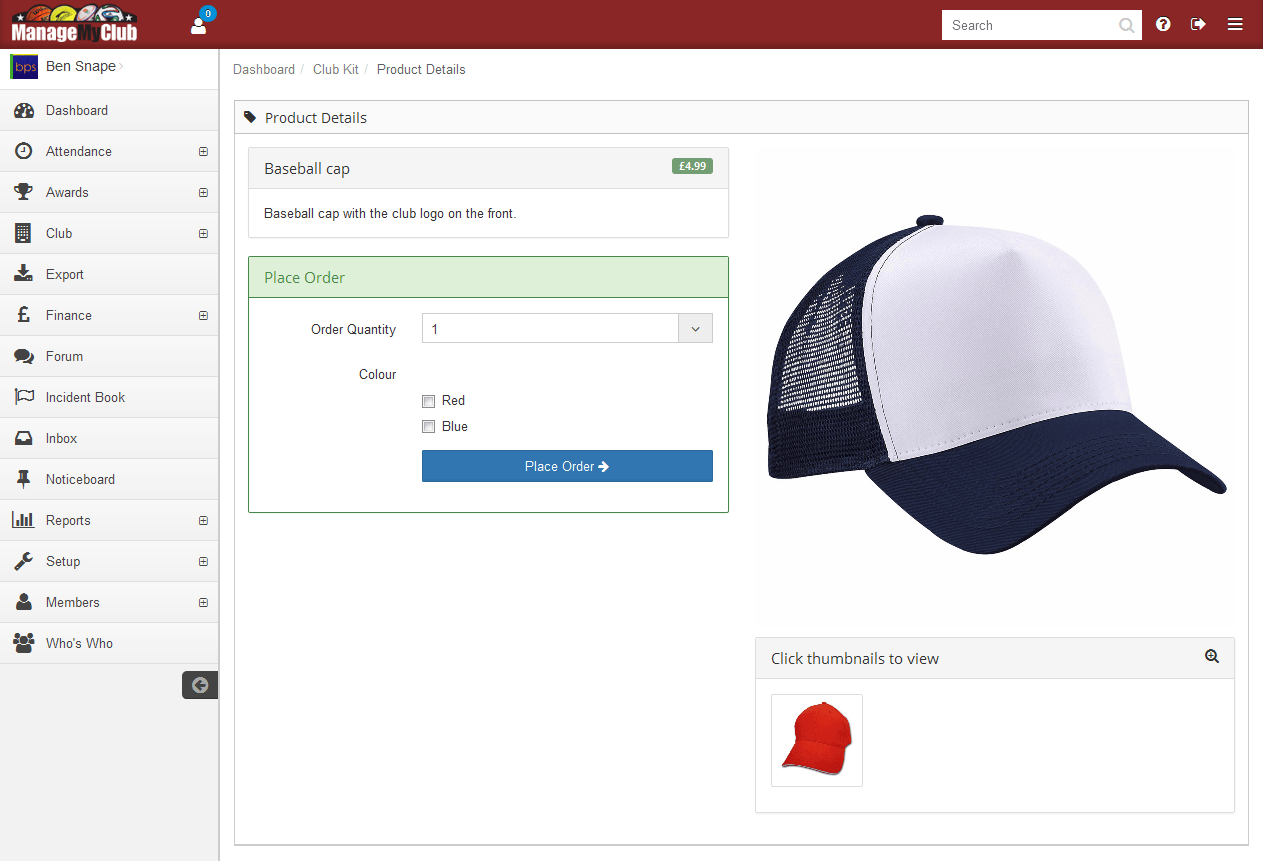This screenshot has height=861, width=1263.
Task: Tick the Blue colour checkbox
Action: [428, 427]
